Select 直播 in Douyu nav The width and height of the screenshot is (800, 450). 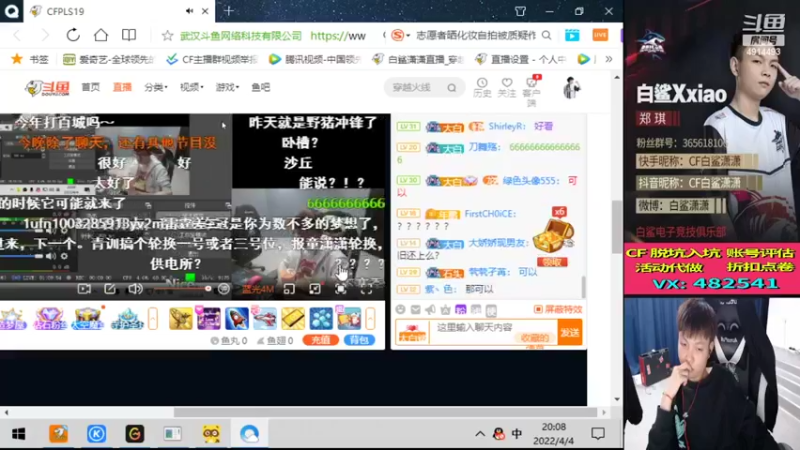point(122,87)
